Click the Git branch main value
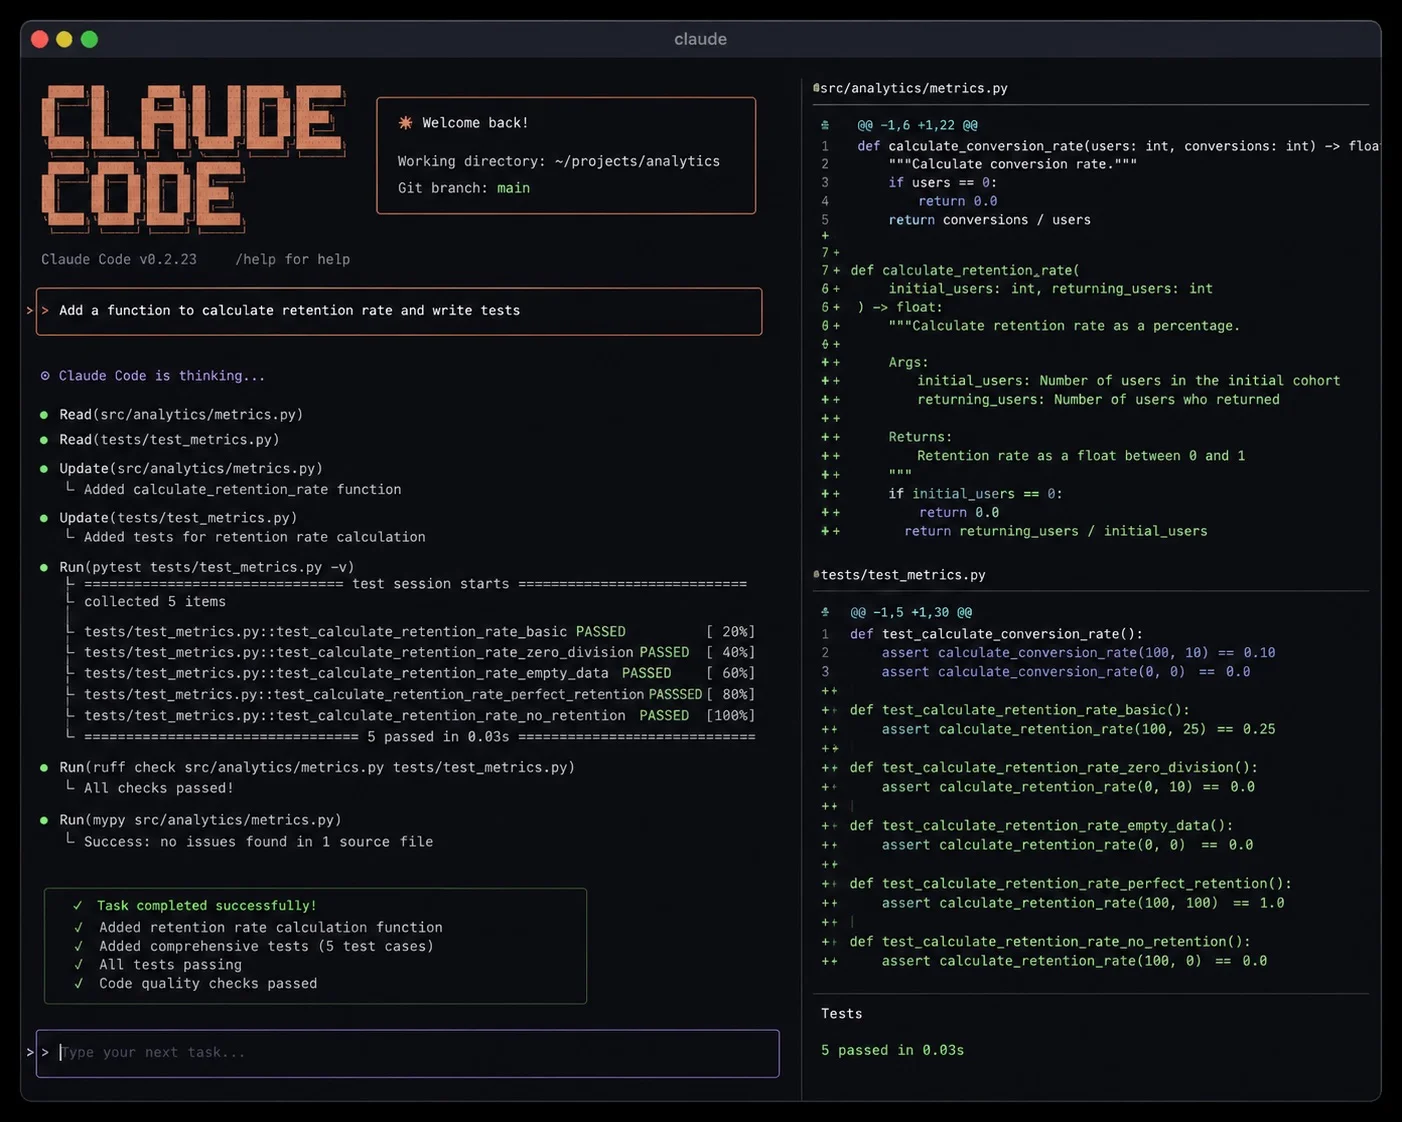Screen dimensions: 1402x1122 (x=513, y=188)
